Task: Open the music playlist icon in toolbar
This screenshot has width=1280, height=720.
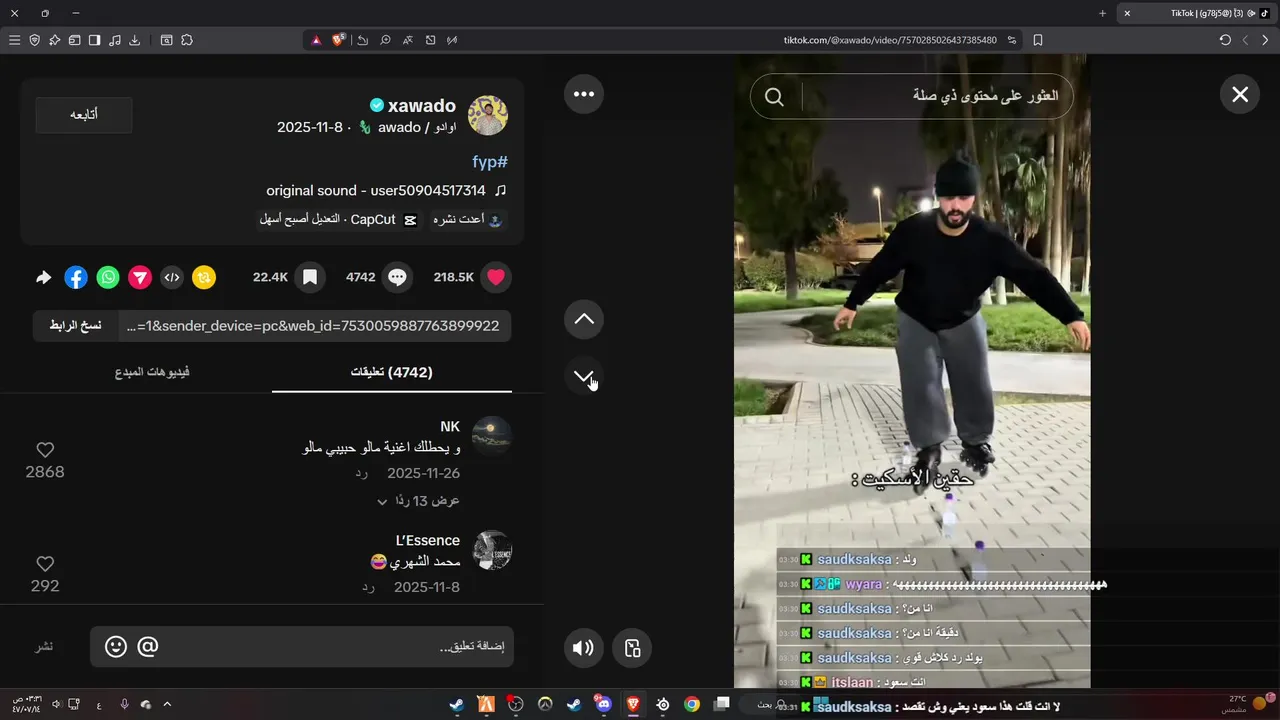Action: (114, 40)
